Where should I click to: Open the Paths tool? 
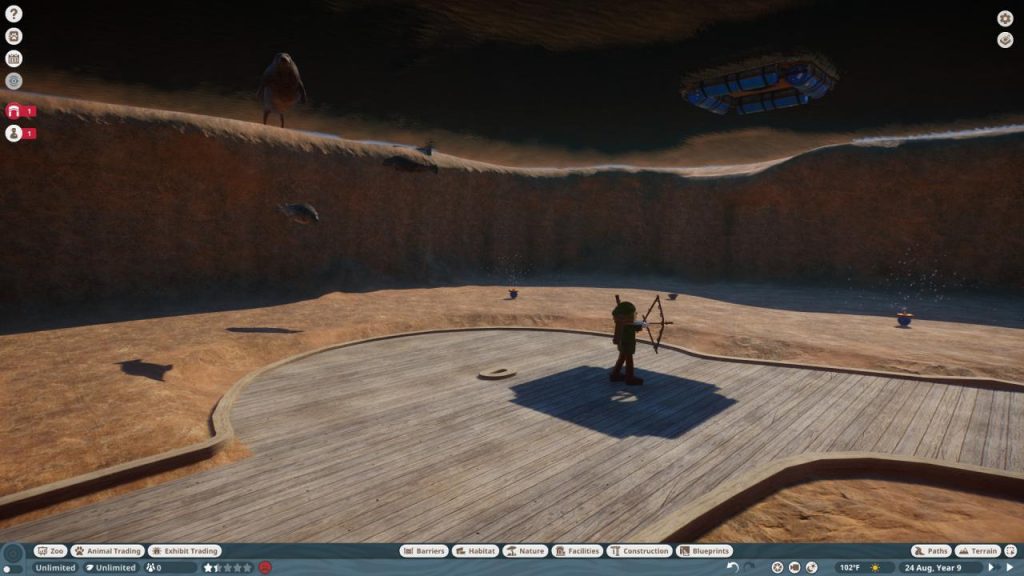pyautogui.click(x=931, y=551)
